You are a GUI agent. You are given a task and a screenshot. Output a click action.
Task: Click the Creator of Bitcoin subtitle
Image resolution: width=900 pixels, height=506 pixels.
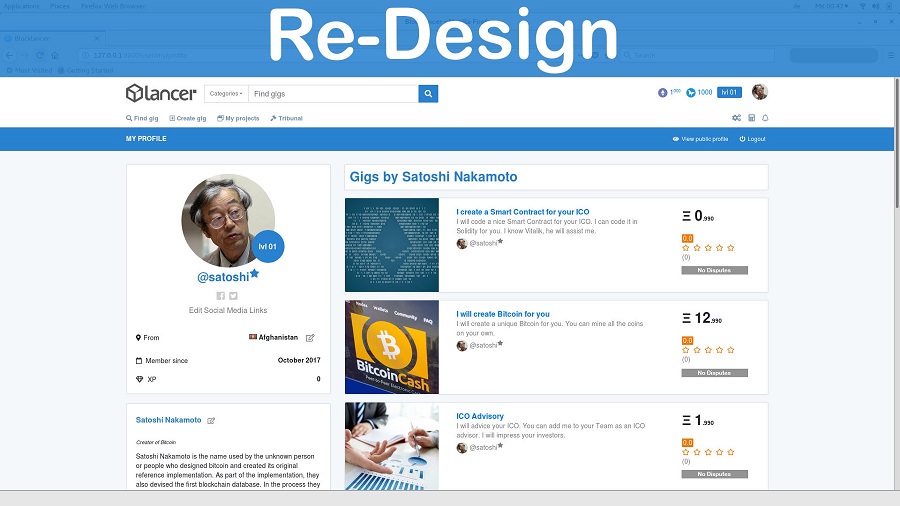click(156, 442)
